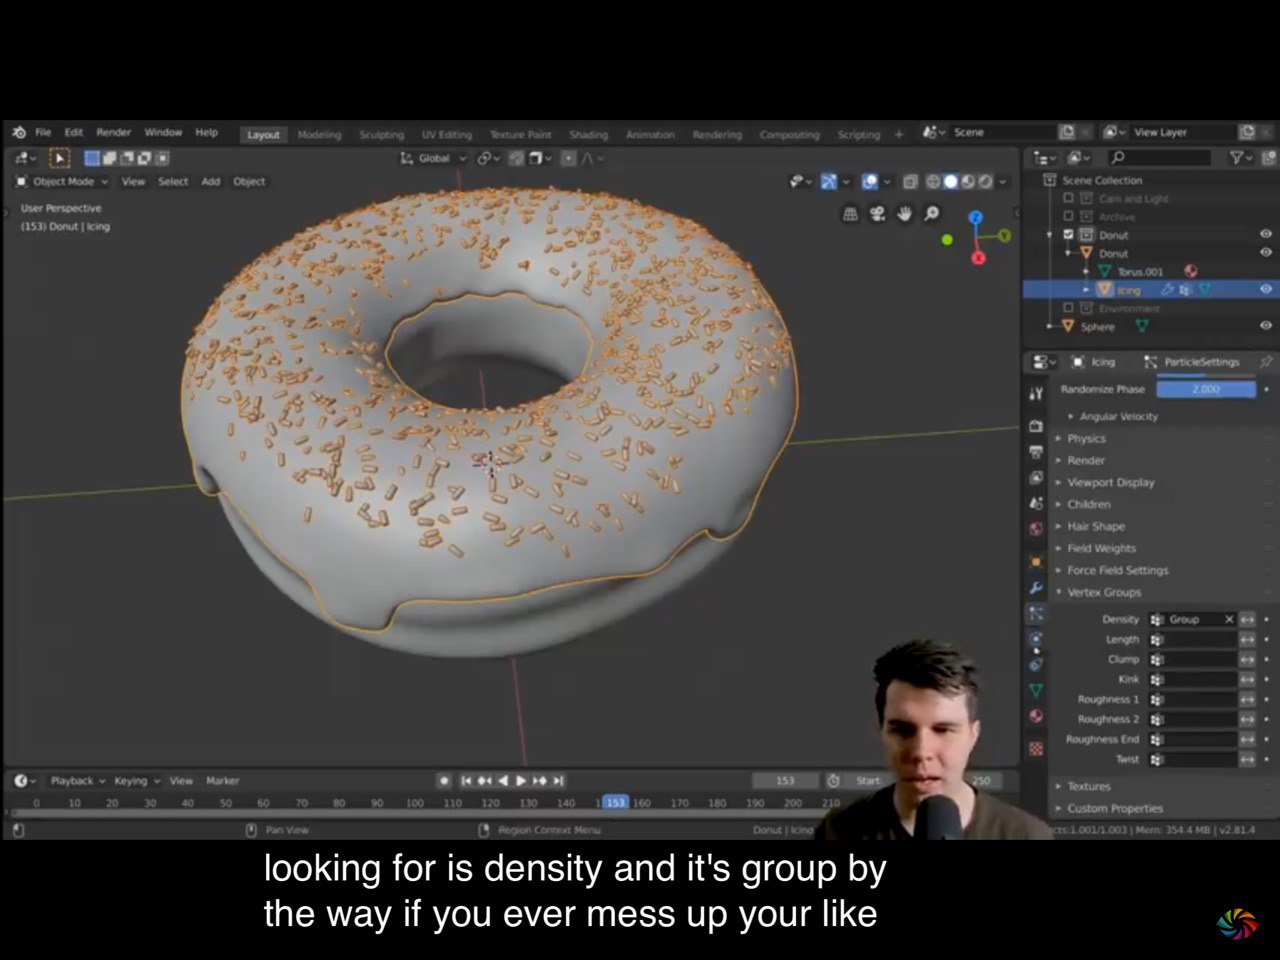This screenshot has height=960, width=1280.
Task: Open the Active Tool properties tab
Action: tap(1036, 393)
